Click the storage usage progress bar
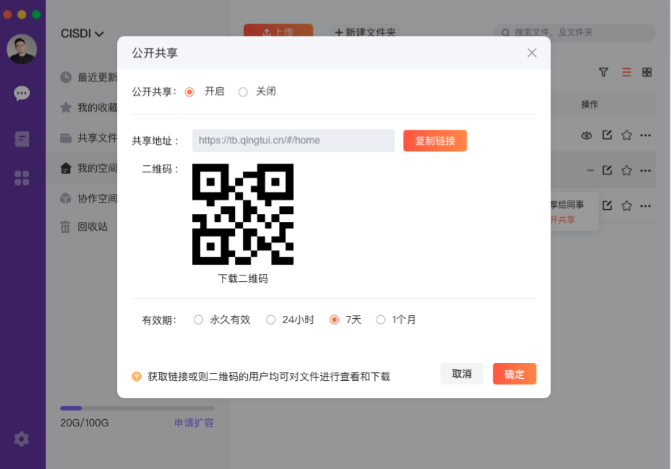The height and width of the screenshot is (469, 671). click(x=137, y=408)
